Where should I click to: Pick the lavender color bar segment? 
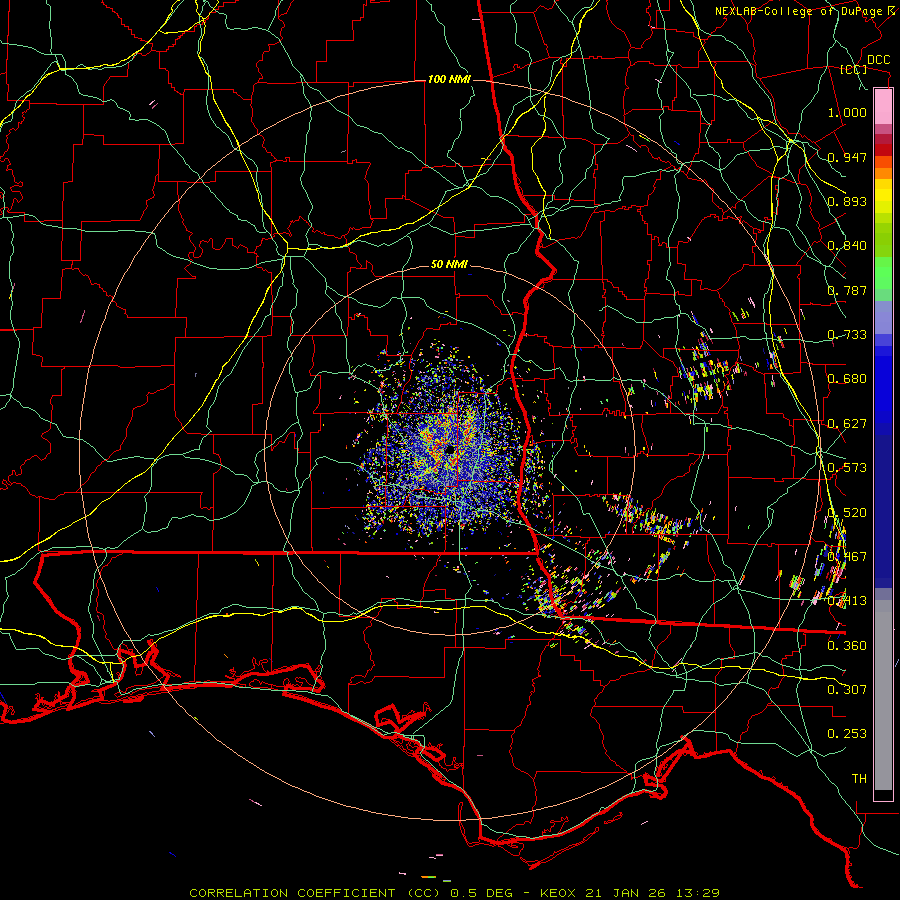[x=883, y=317]
